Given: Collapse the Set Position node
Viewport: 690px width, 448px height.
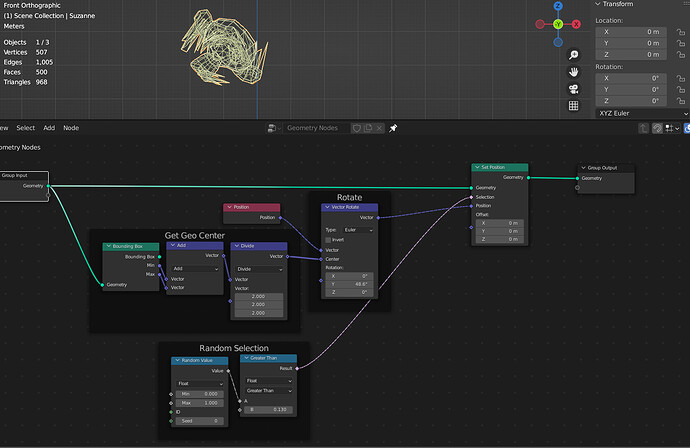Looking at the screenshot, I should (x=477, y=167).
